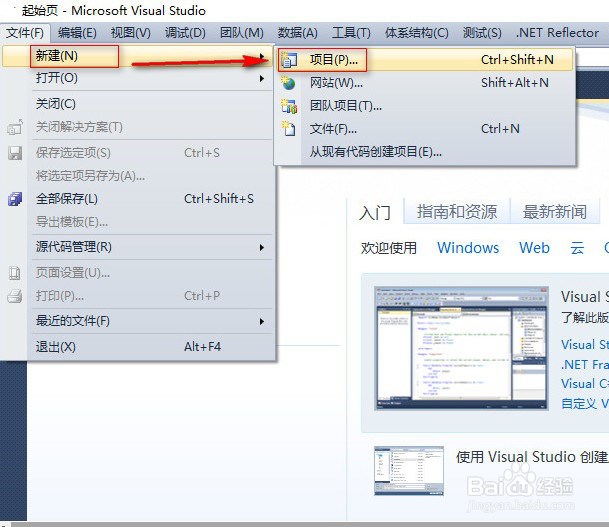Viewport: 609px width, 527px height.
Task: Click the new file icon beside 文件(F)...
Action: click(x=289, y=129)
